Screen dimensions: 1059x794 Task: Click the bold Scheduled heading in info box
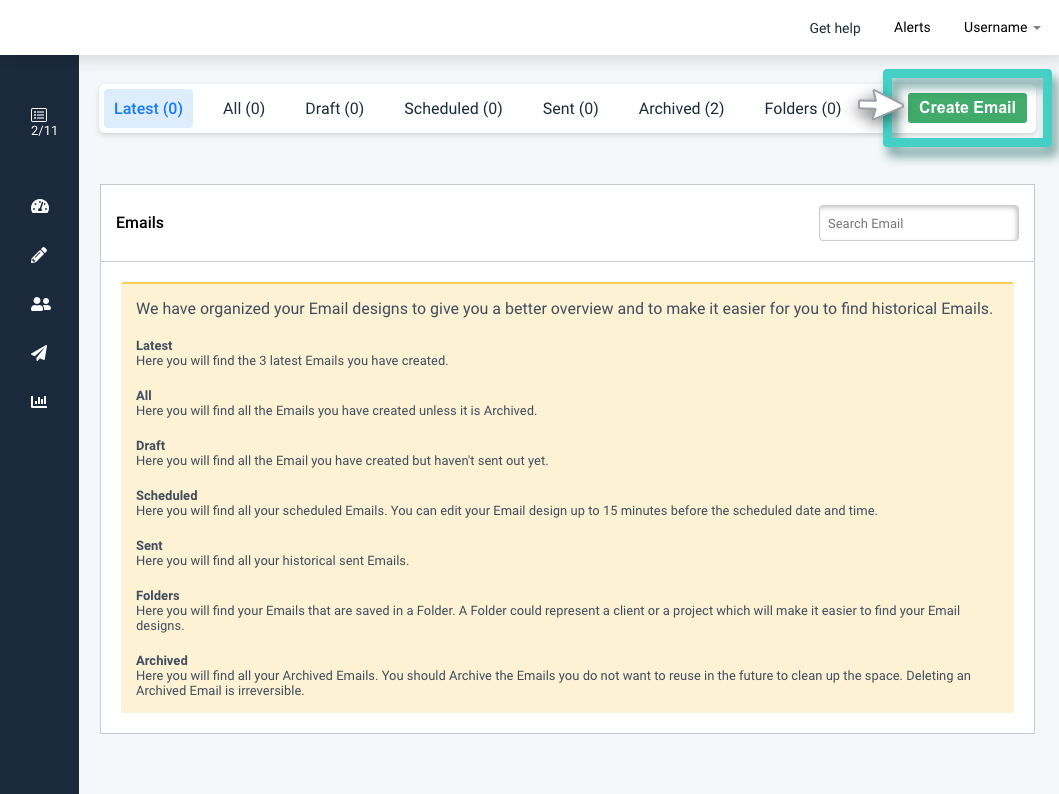[167, 496]
